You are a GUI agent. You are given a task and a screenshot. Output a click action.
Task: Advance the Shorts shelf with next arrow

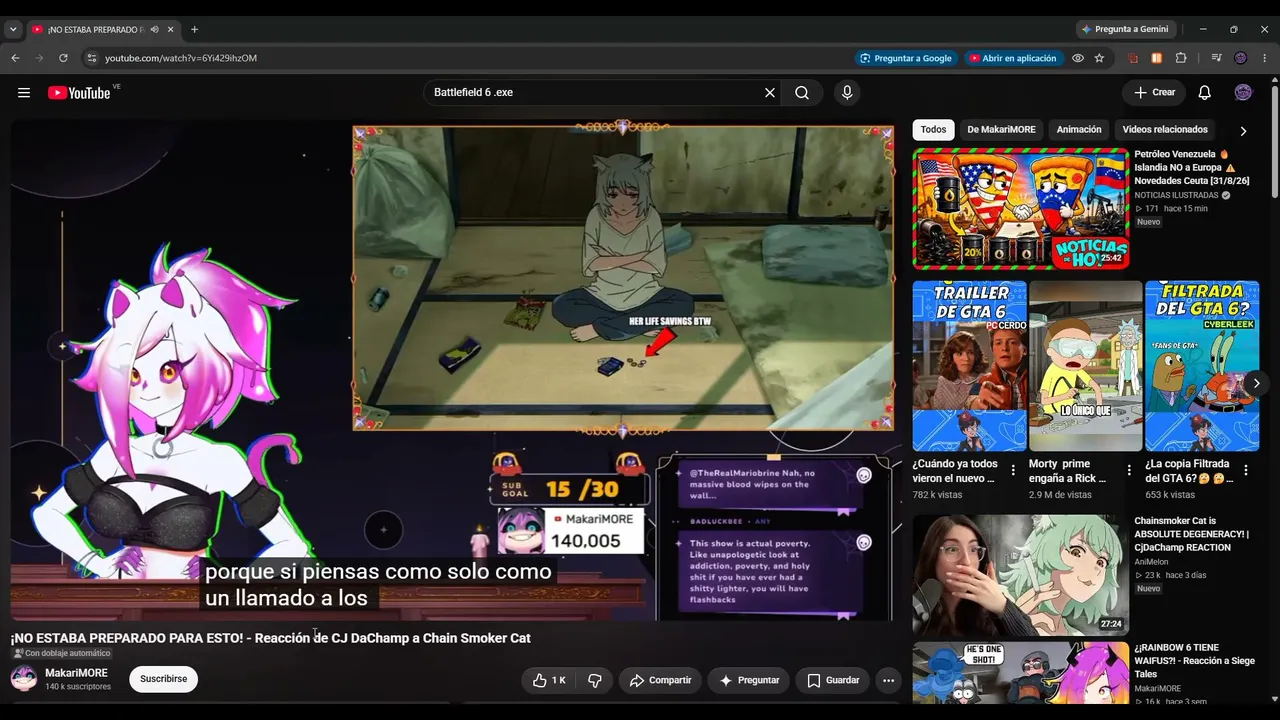click(x=1256, y=383)
